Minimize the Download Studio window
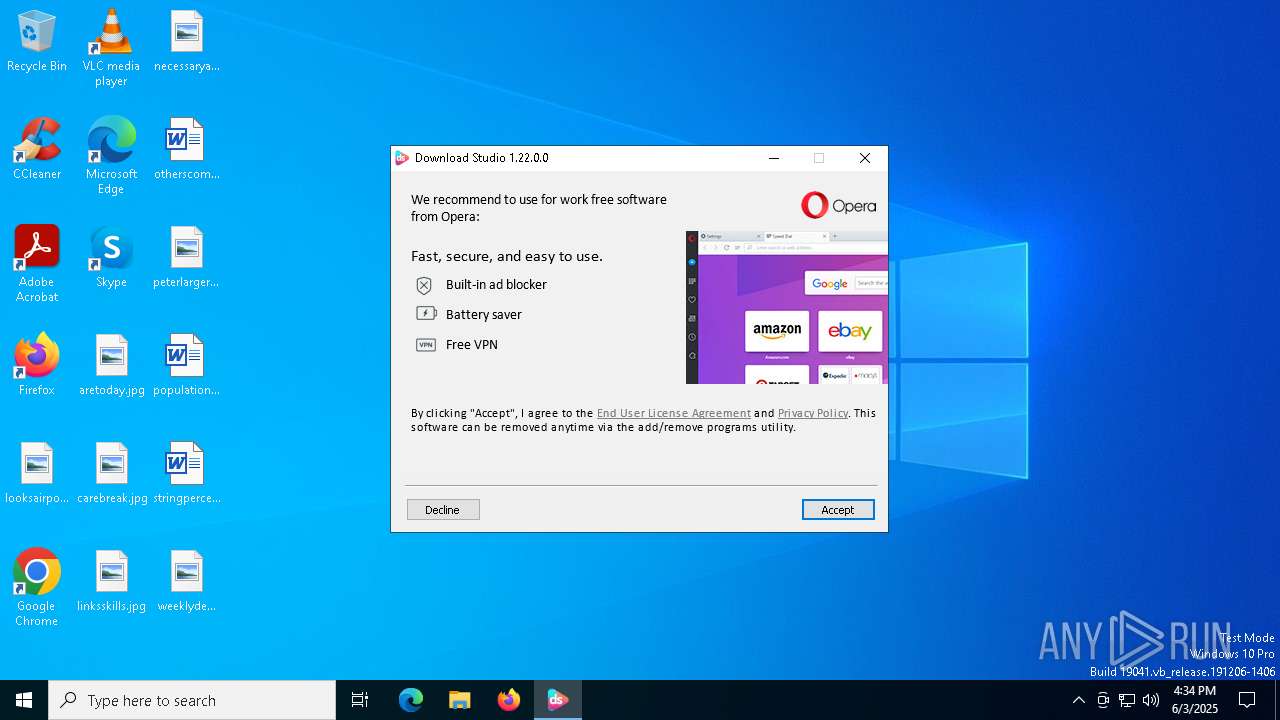This screenshot has height=720, width=1280. [x=774, y=158]
